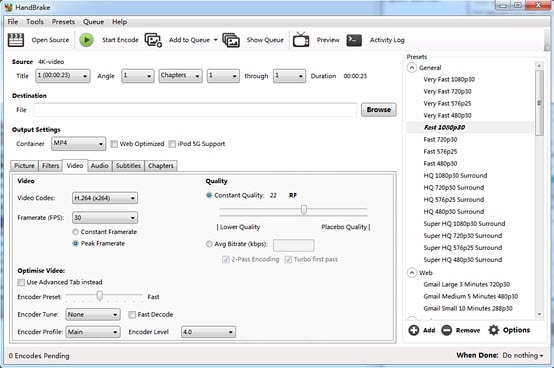Open the File menu

coord(13,22)
